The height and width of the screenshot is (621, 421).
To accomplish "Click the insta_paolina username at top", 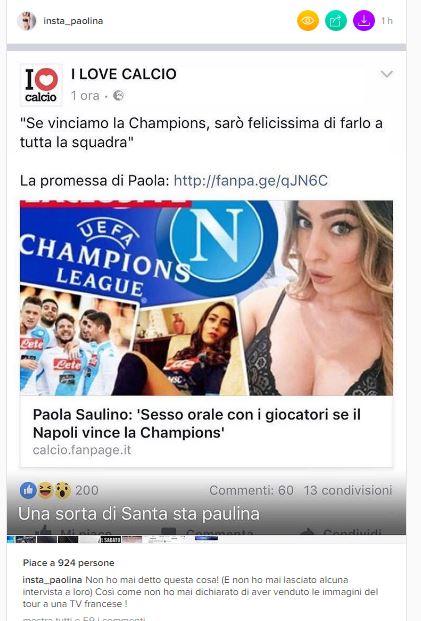I will pyautogui.click(x=73, y=21).
